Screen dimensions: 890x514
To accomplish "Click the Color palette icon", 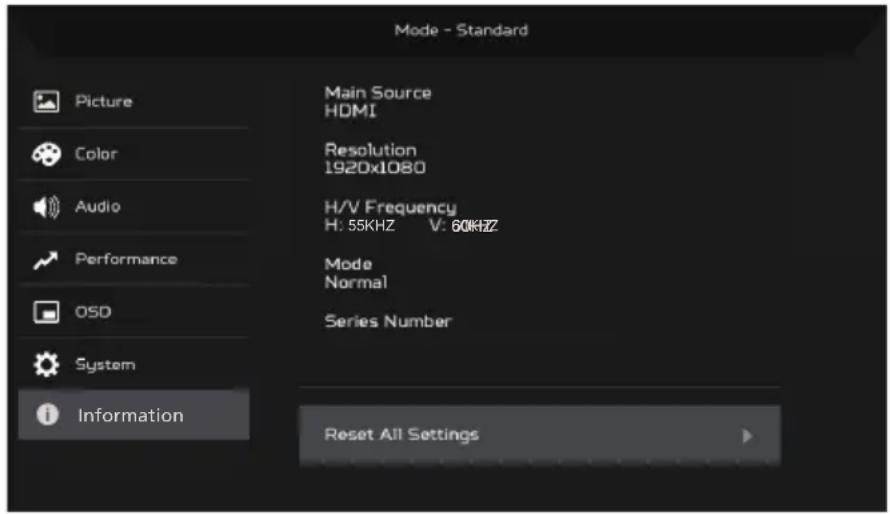I will click(x=46, y=154).
